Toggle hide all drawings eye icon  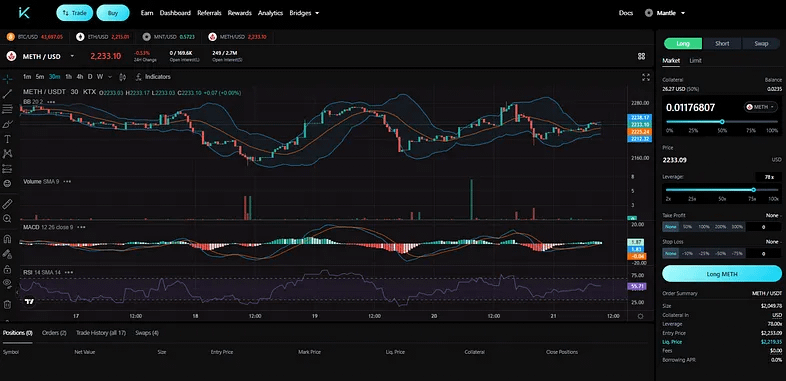8,284
